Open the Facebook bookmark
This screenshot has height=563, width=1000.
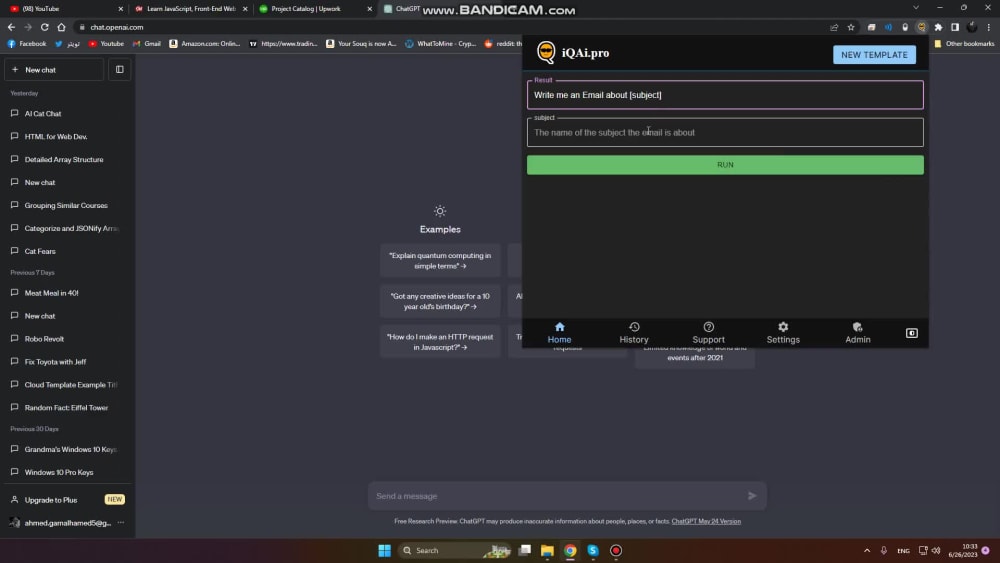pos(27,43)
